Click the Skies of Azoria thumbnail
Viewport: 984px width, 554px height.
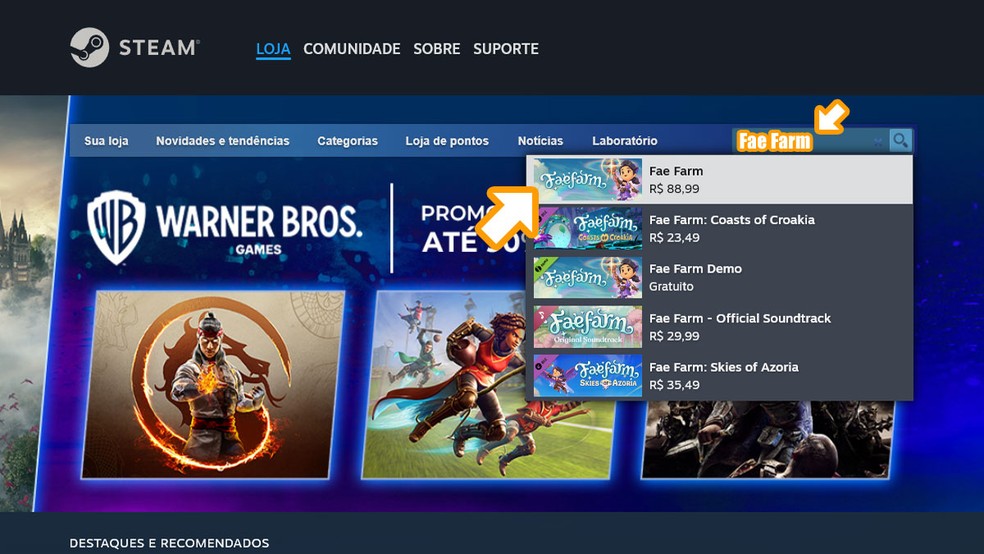point(587,376)
